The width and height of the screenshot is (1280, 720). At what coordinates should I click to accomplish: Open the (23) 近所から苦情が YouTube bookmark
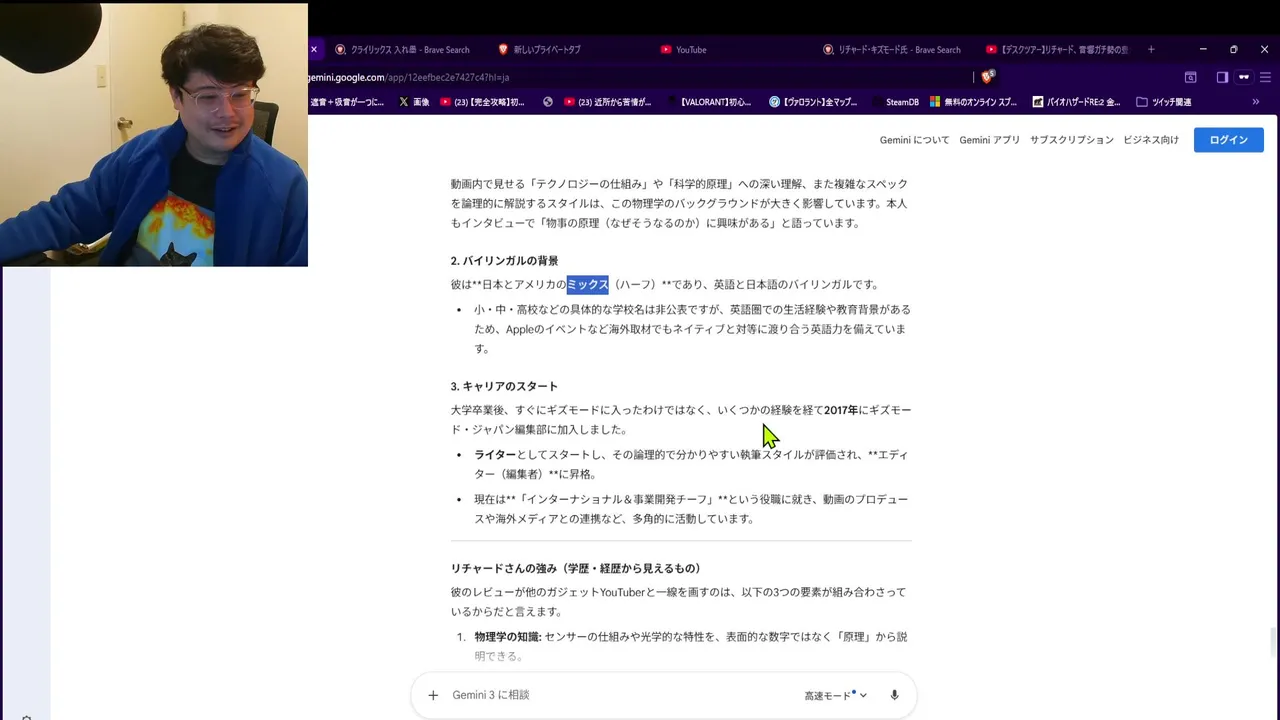pyautogui.click(x=608, y=102)
